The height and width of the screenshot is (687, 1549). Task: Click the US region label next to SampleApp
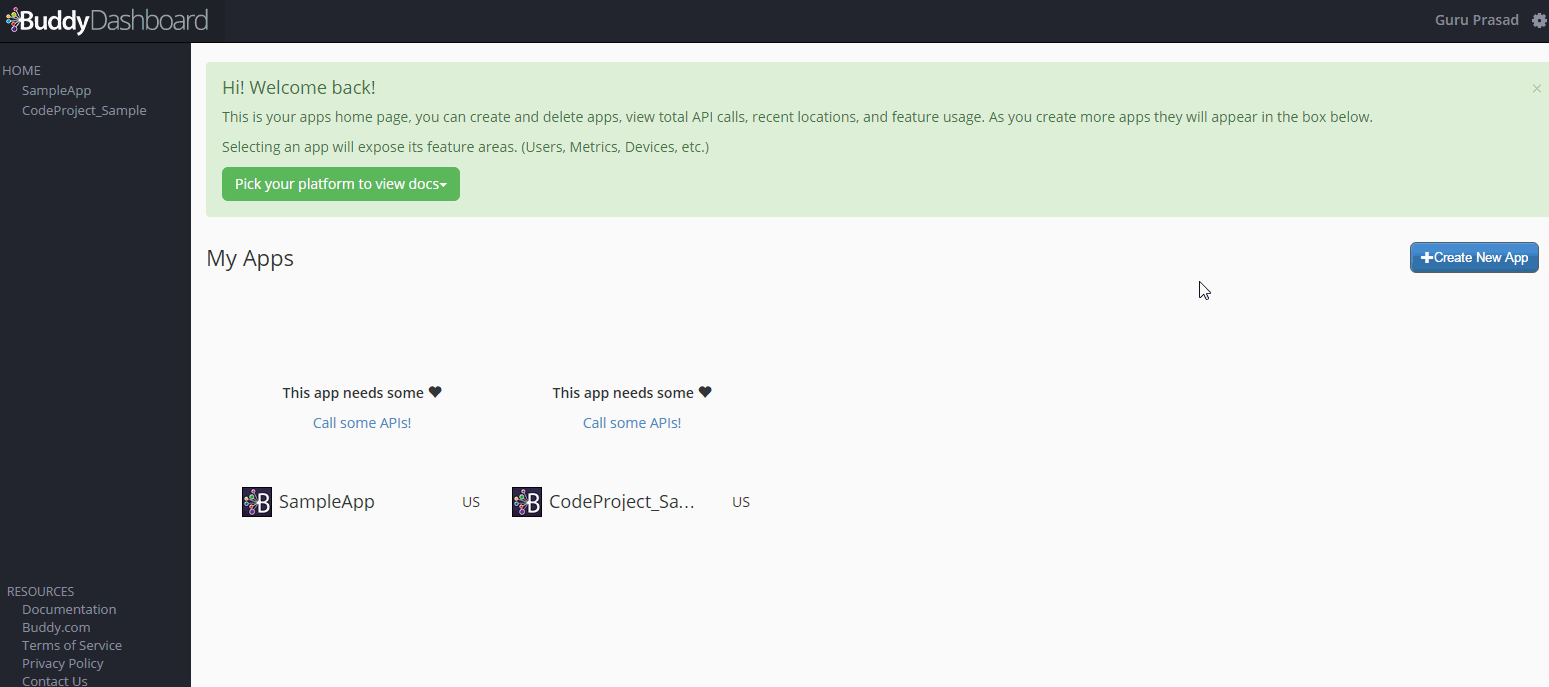coord(471,502)
